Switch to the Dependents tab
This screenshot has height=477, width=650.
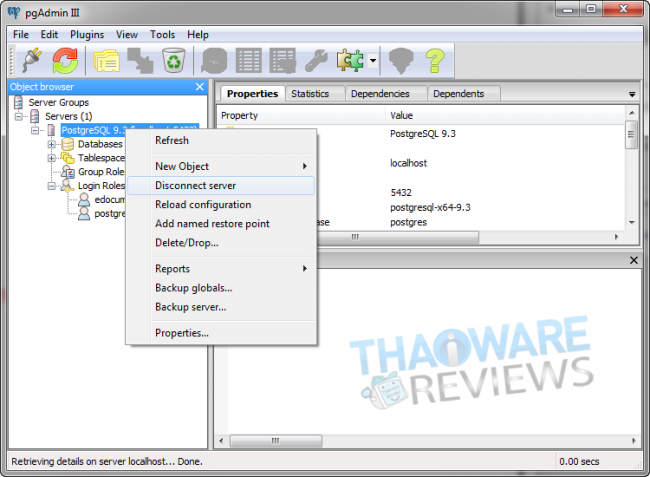click(463, 94)
